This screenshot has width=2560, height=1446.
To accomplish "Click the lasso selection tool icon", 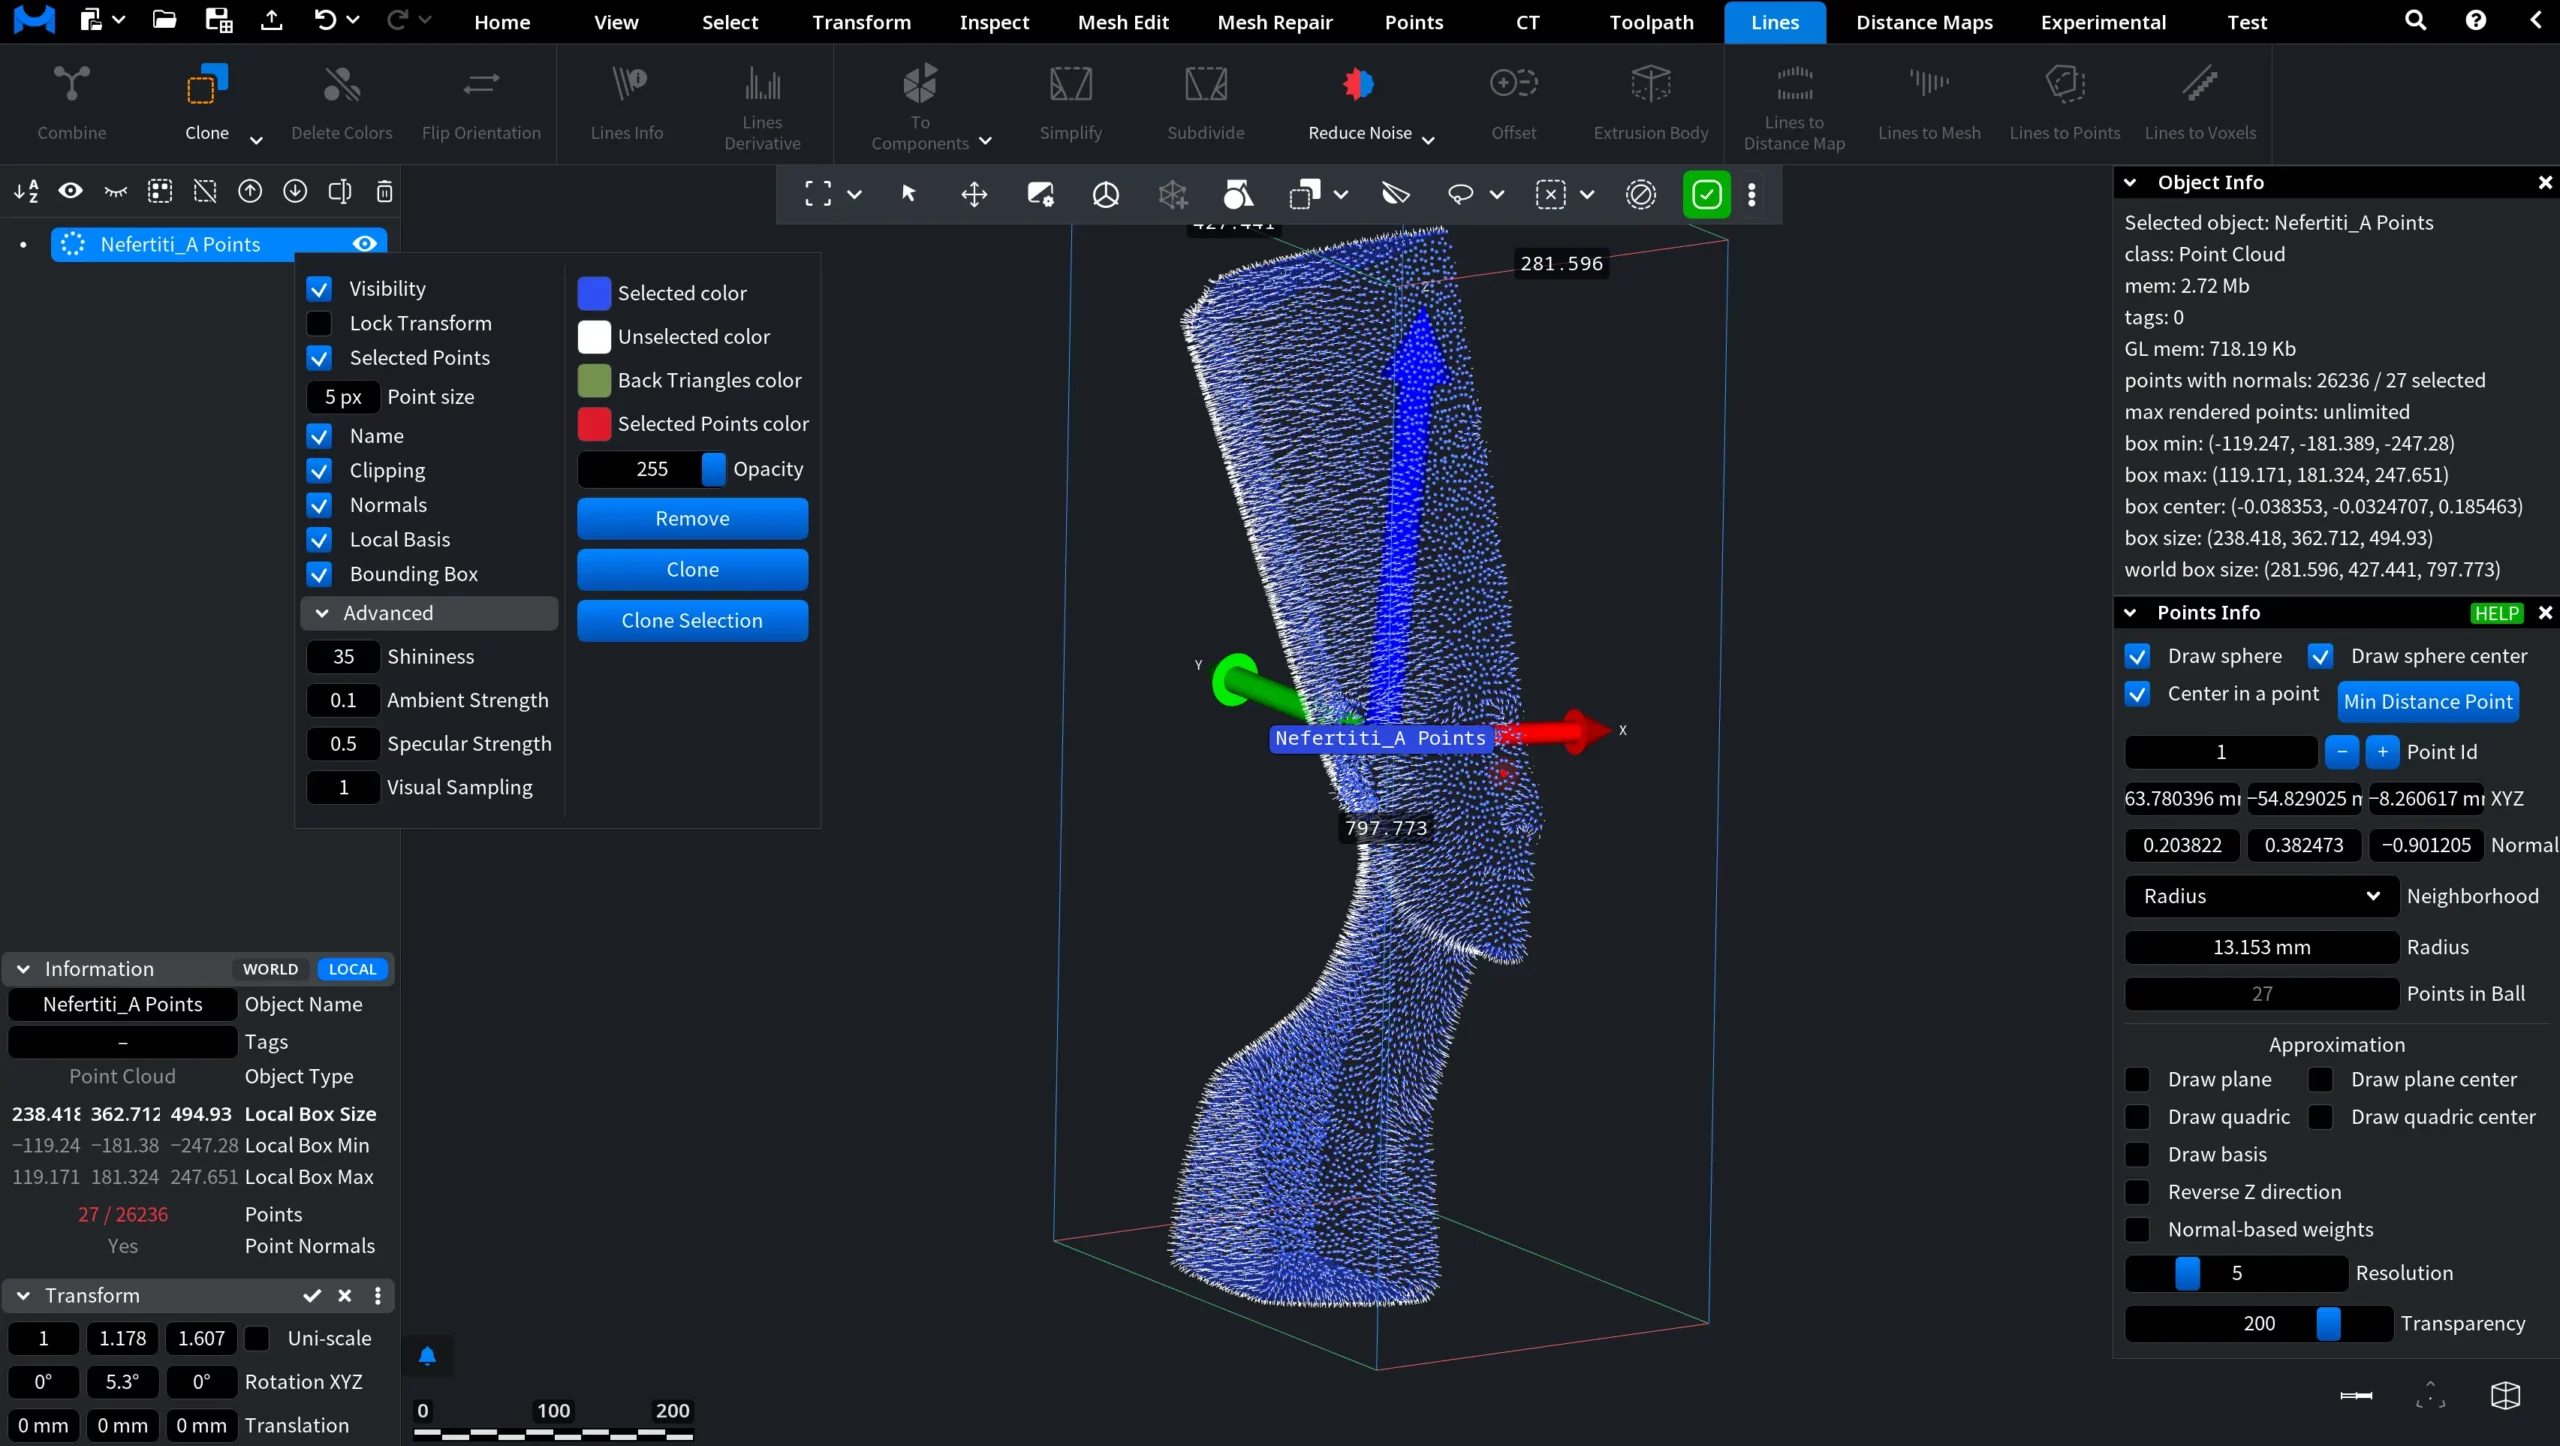I will (x=1461, y=194).
